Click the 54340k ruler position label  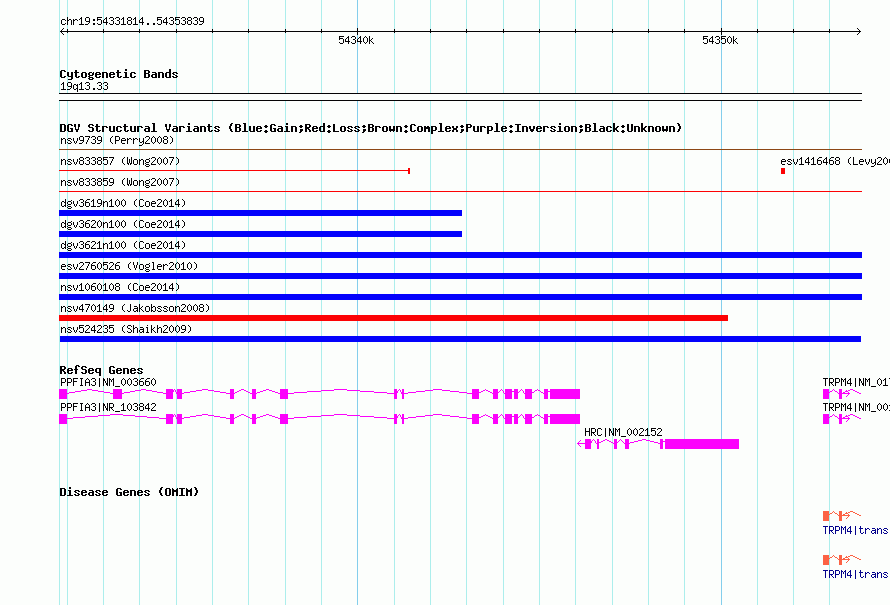(x=356, y=40)
